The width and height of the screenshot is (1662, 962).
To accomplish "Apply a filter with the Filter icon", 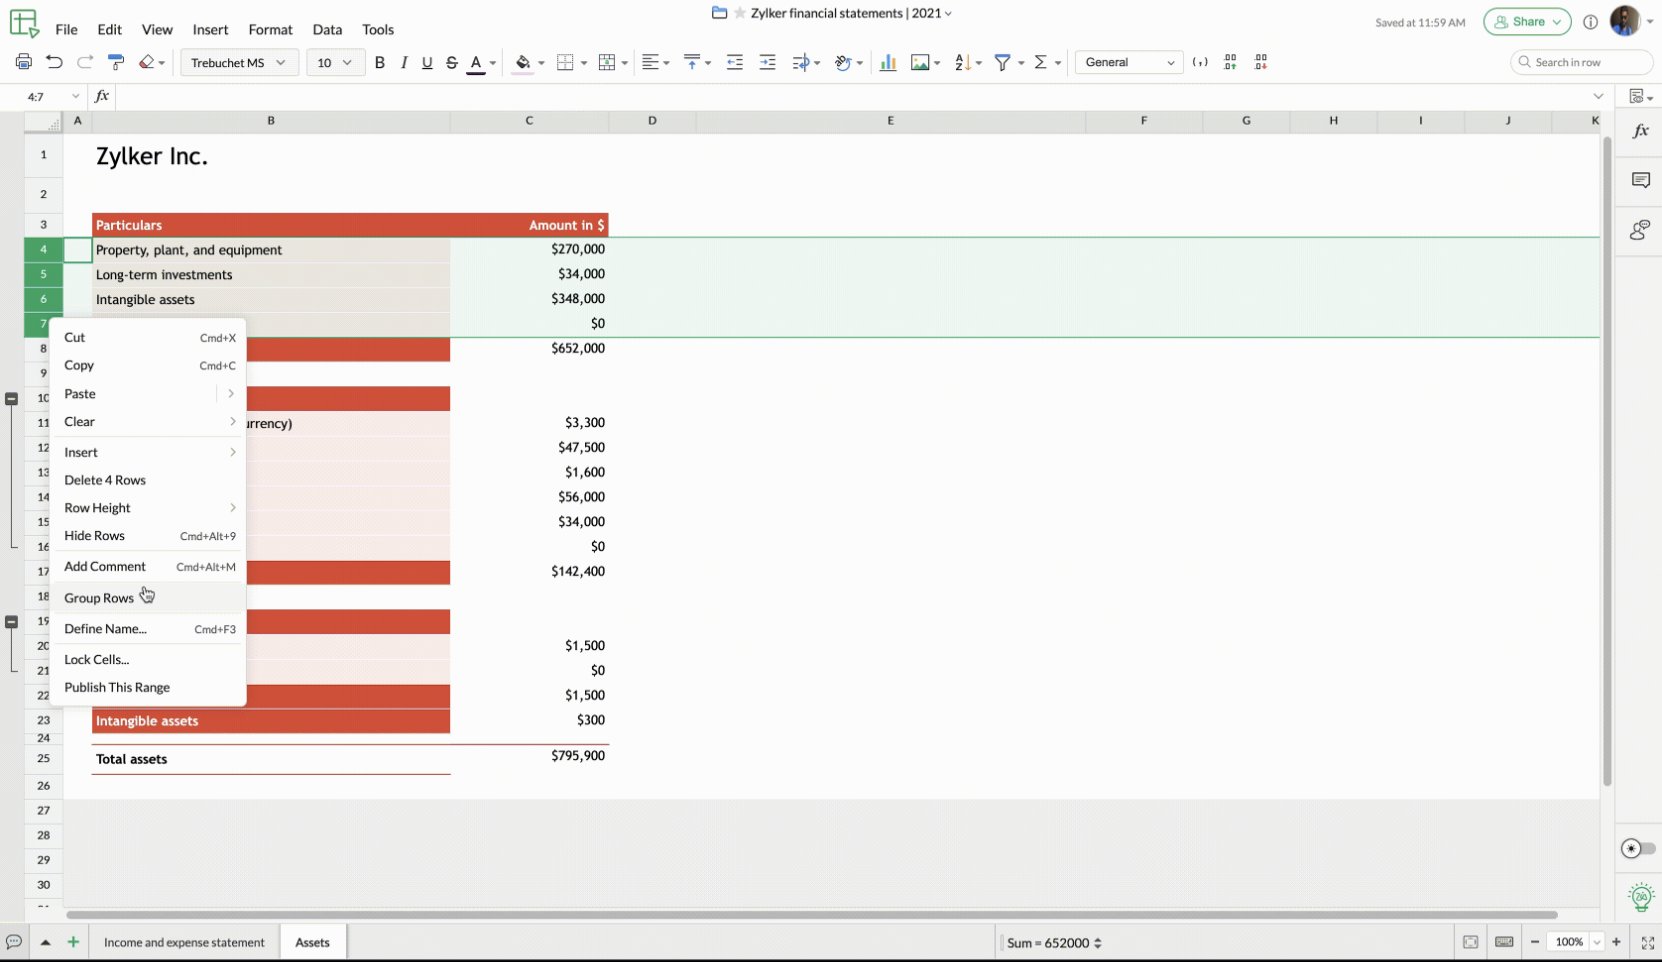I will tap(1004, 62).
